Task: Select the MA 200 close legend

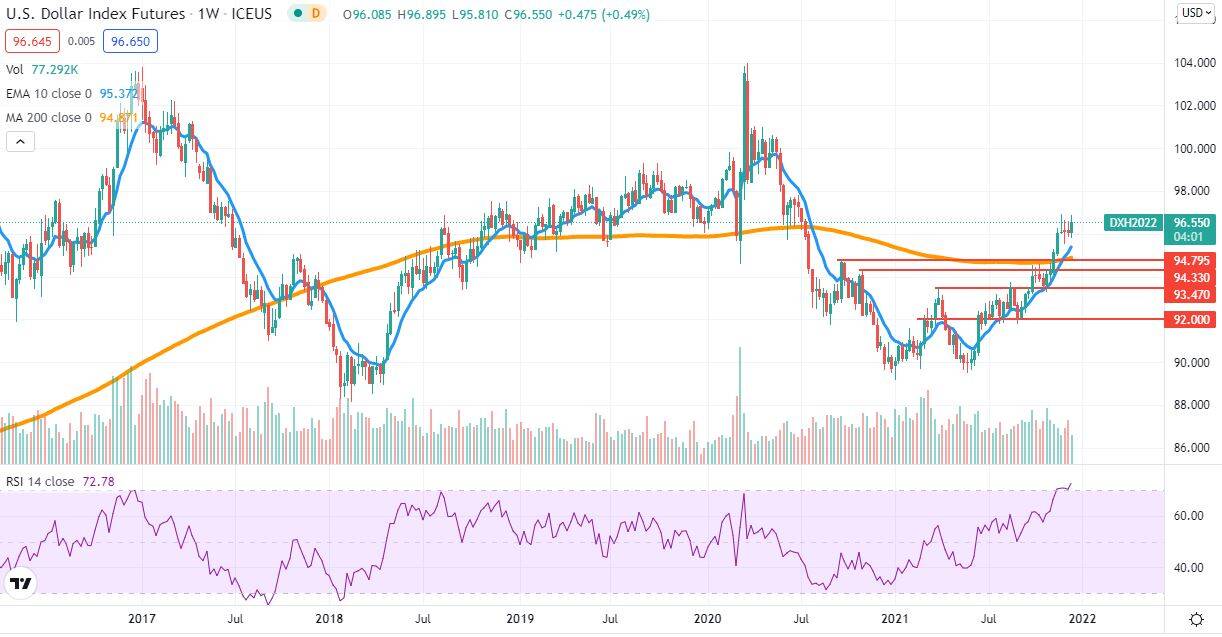Action: click(72, 117)
